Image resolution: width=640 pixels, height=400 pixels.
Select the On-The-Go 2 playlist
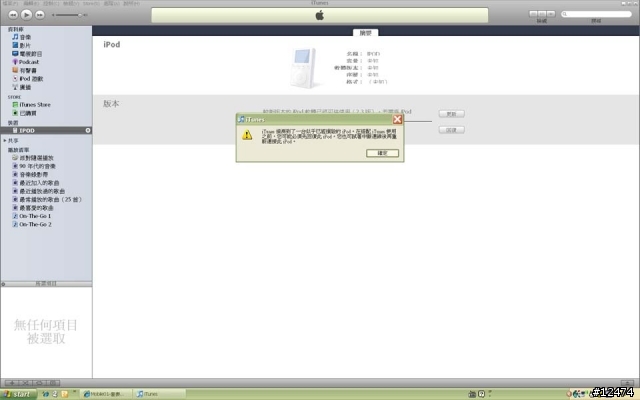click(x=31, y=224)
